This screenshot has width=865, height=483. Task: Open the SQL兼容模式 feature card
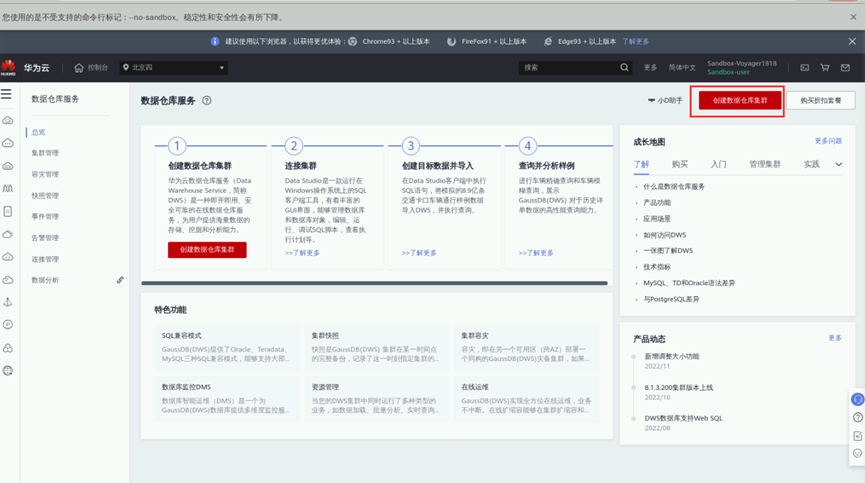click(227, 348)
